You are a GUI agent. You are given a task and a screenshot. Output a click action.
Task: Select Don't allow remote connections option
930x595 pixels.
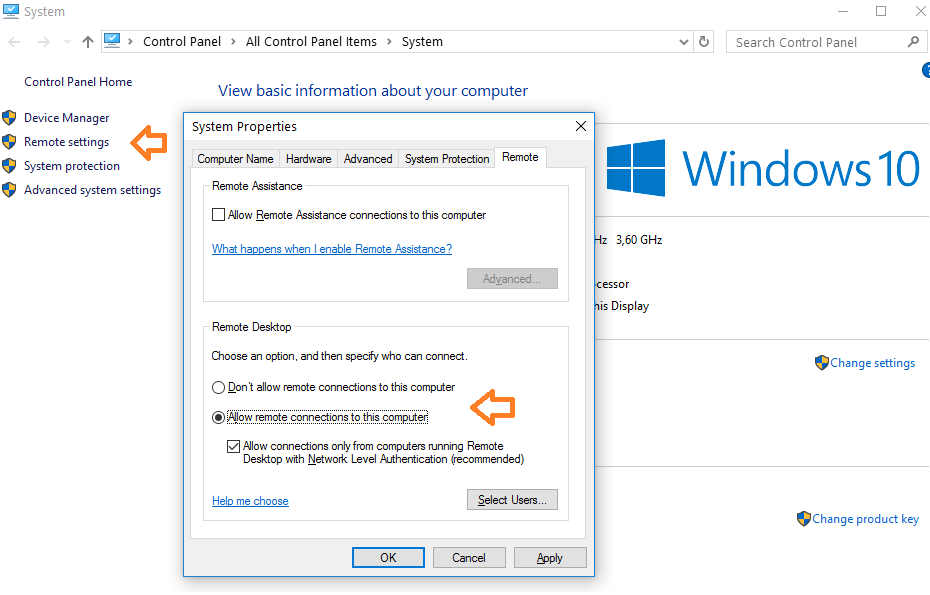click(218, 387)
